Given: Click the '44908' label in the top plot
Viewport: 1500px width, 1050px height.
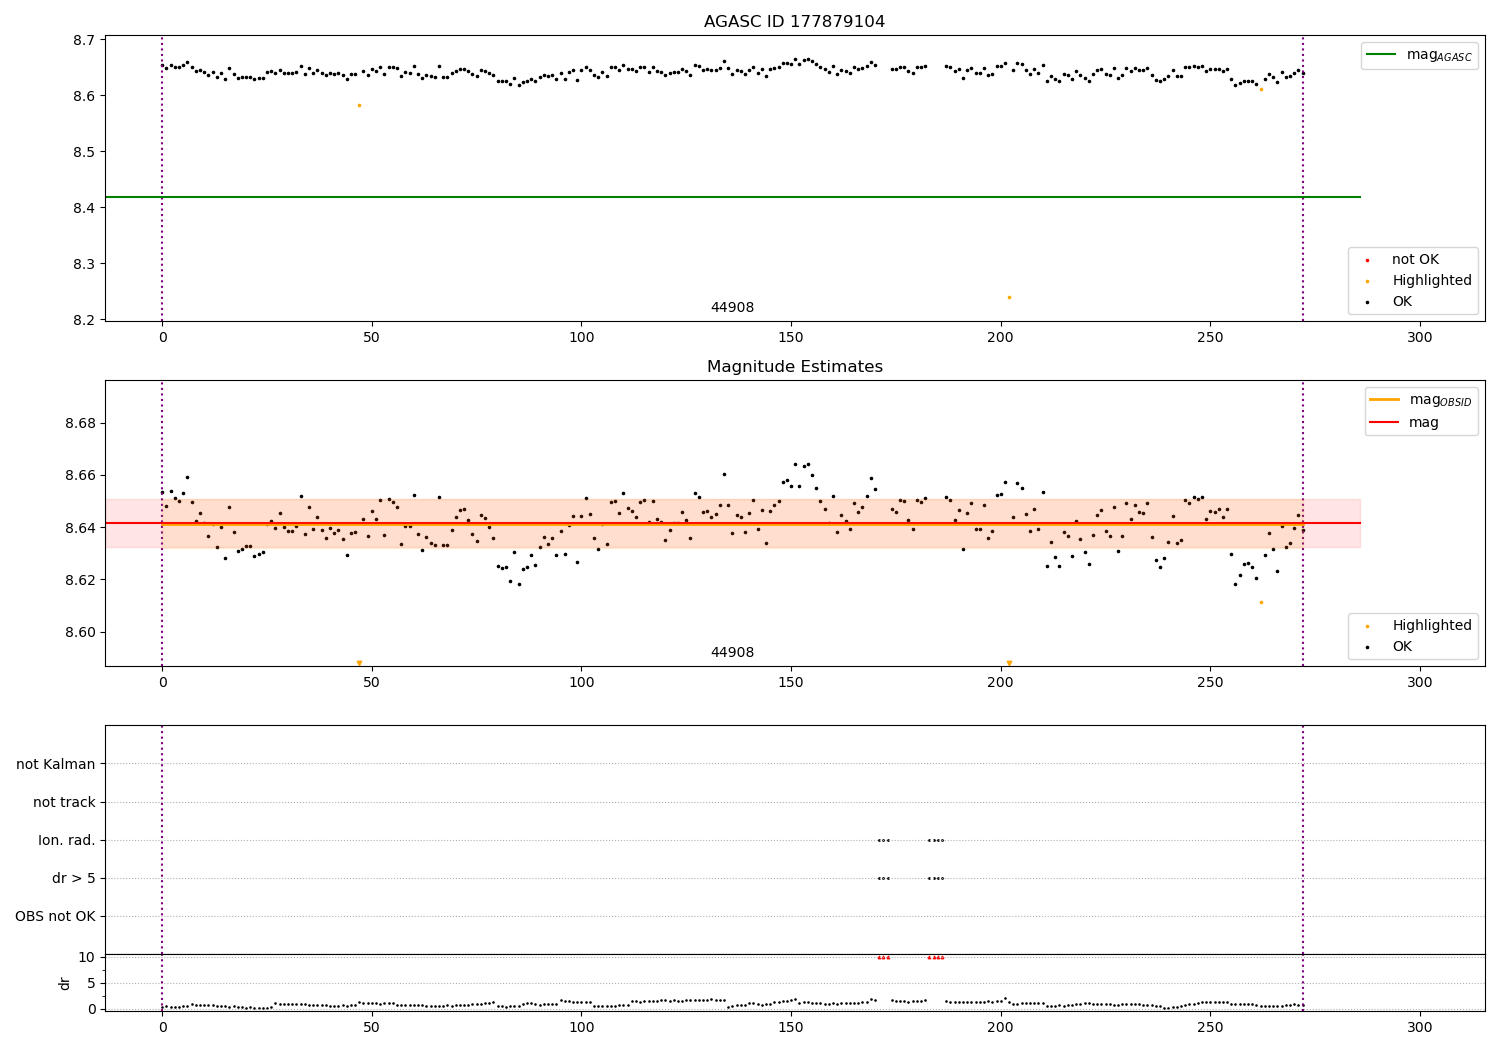Looking at the screenshot, I should tap(732, 308).
